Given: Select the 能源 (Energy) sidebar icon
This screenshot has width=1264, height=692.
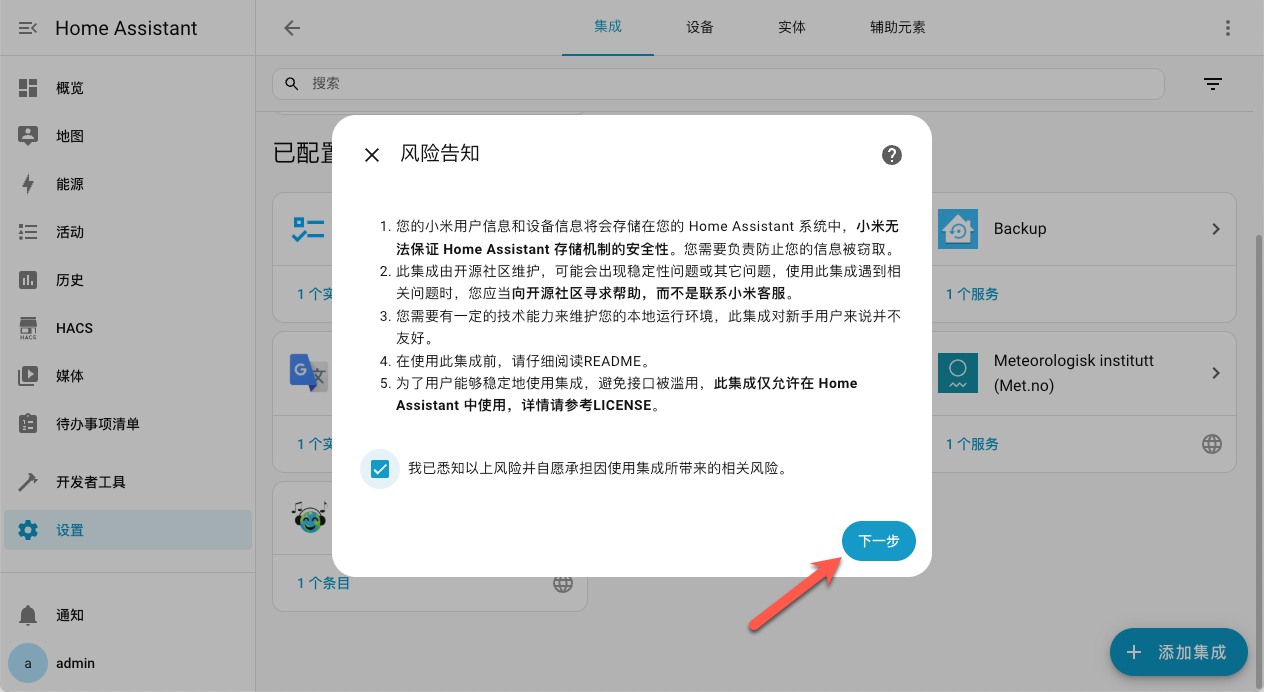Looking at the screenshot, I should [28, 184].
